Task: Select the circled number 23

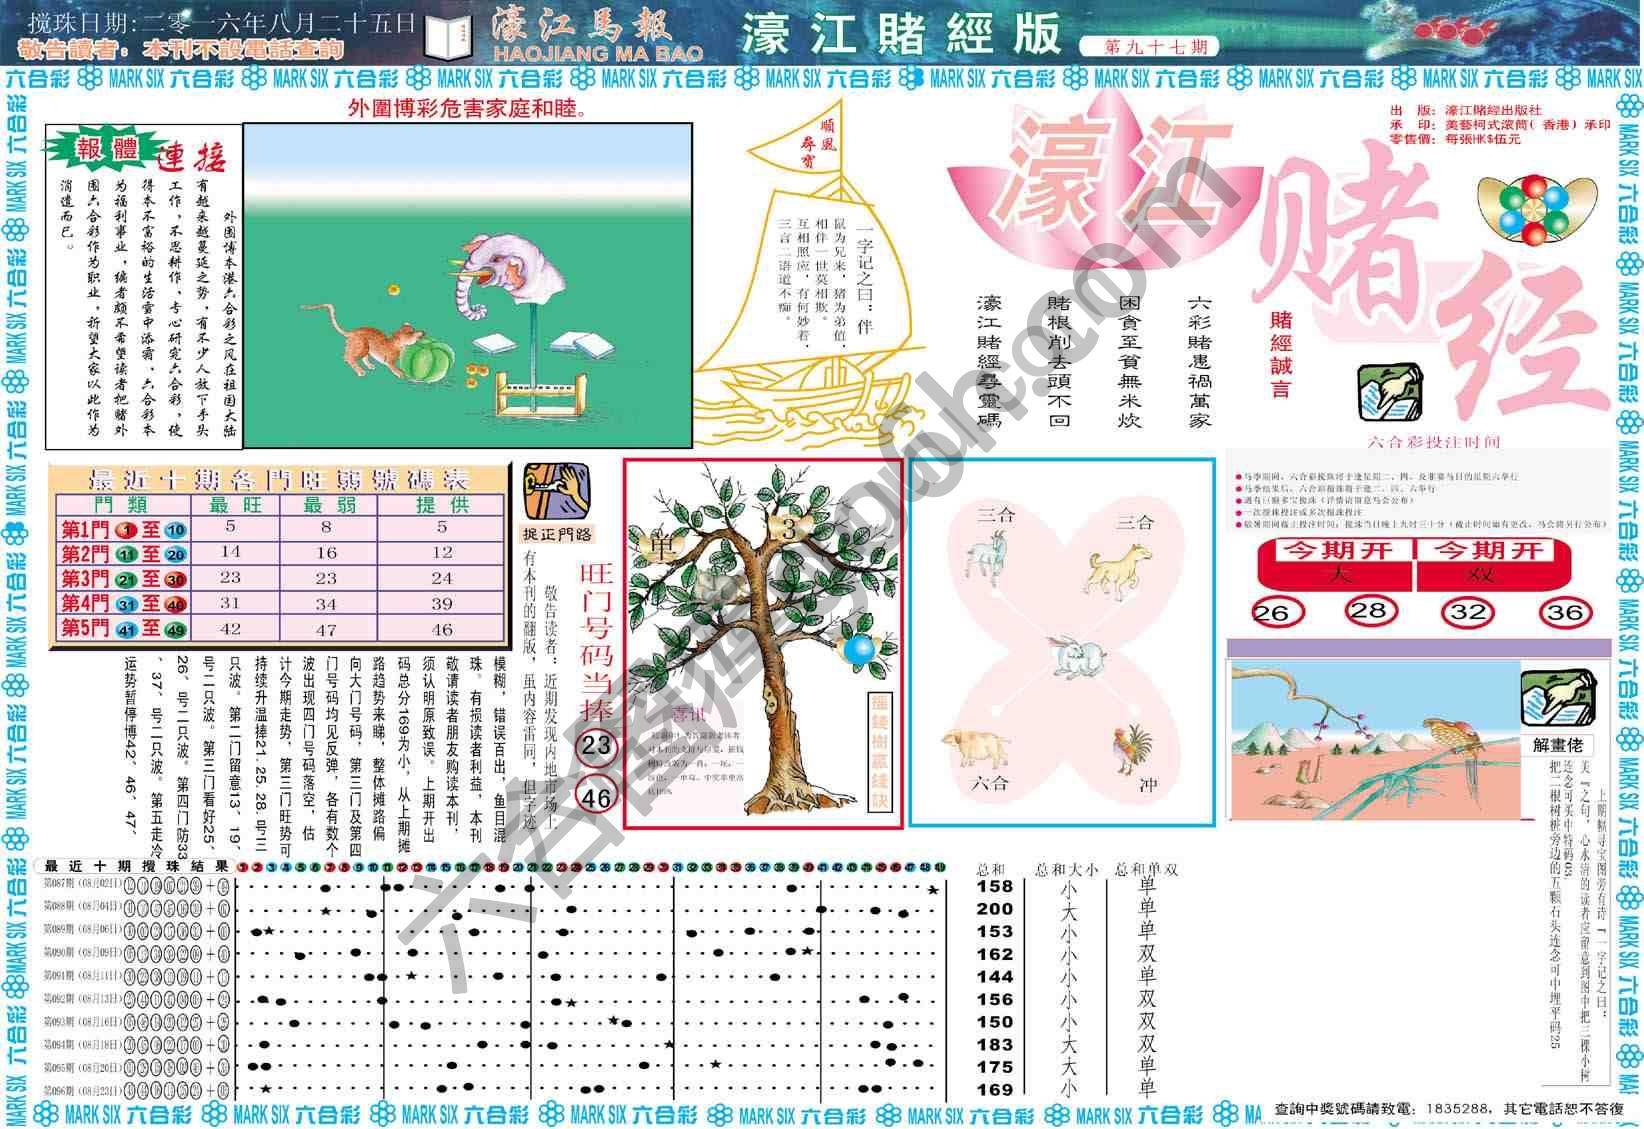Action: [596, 746]
